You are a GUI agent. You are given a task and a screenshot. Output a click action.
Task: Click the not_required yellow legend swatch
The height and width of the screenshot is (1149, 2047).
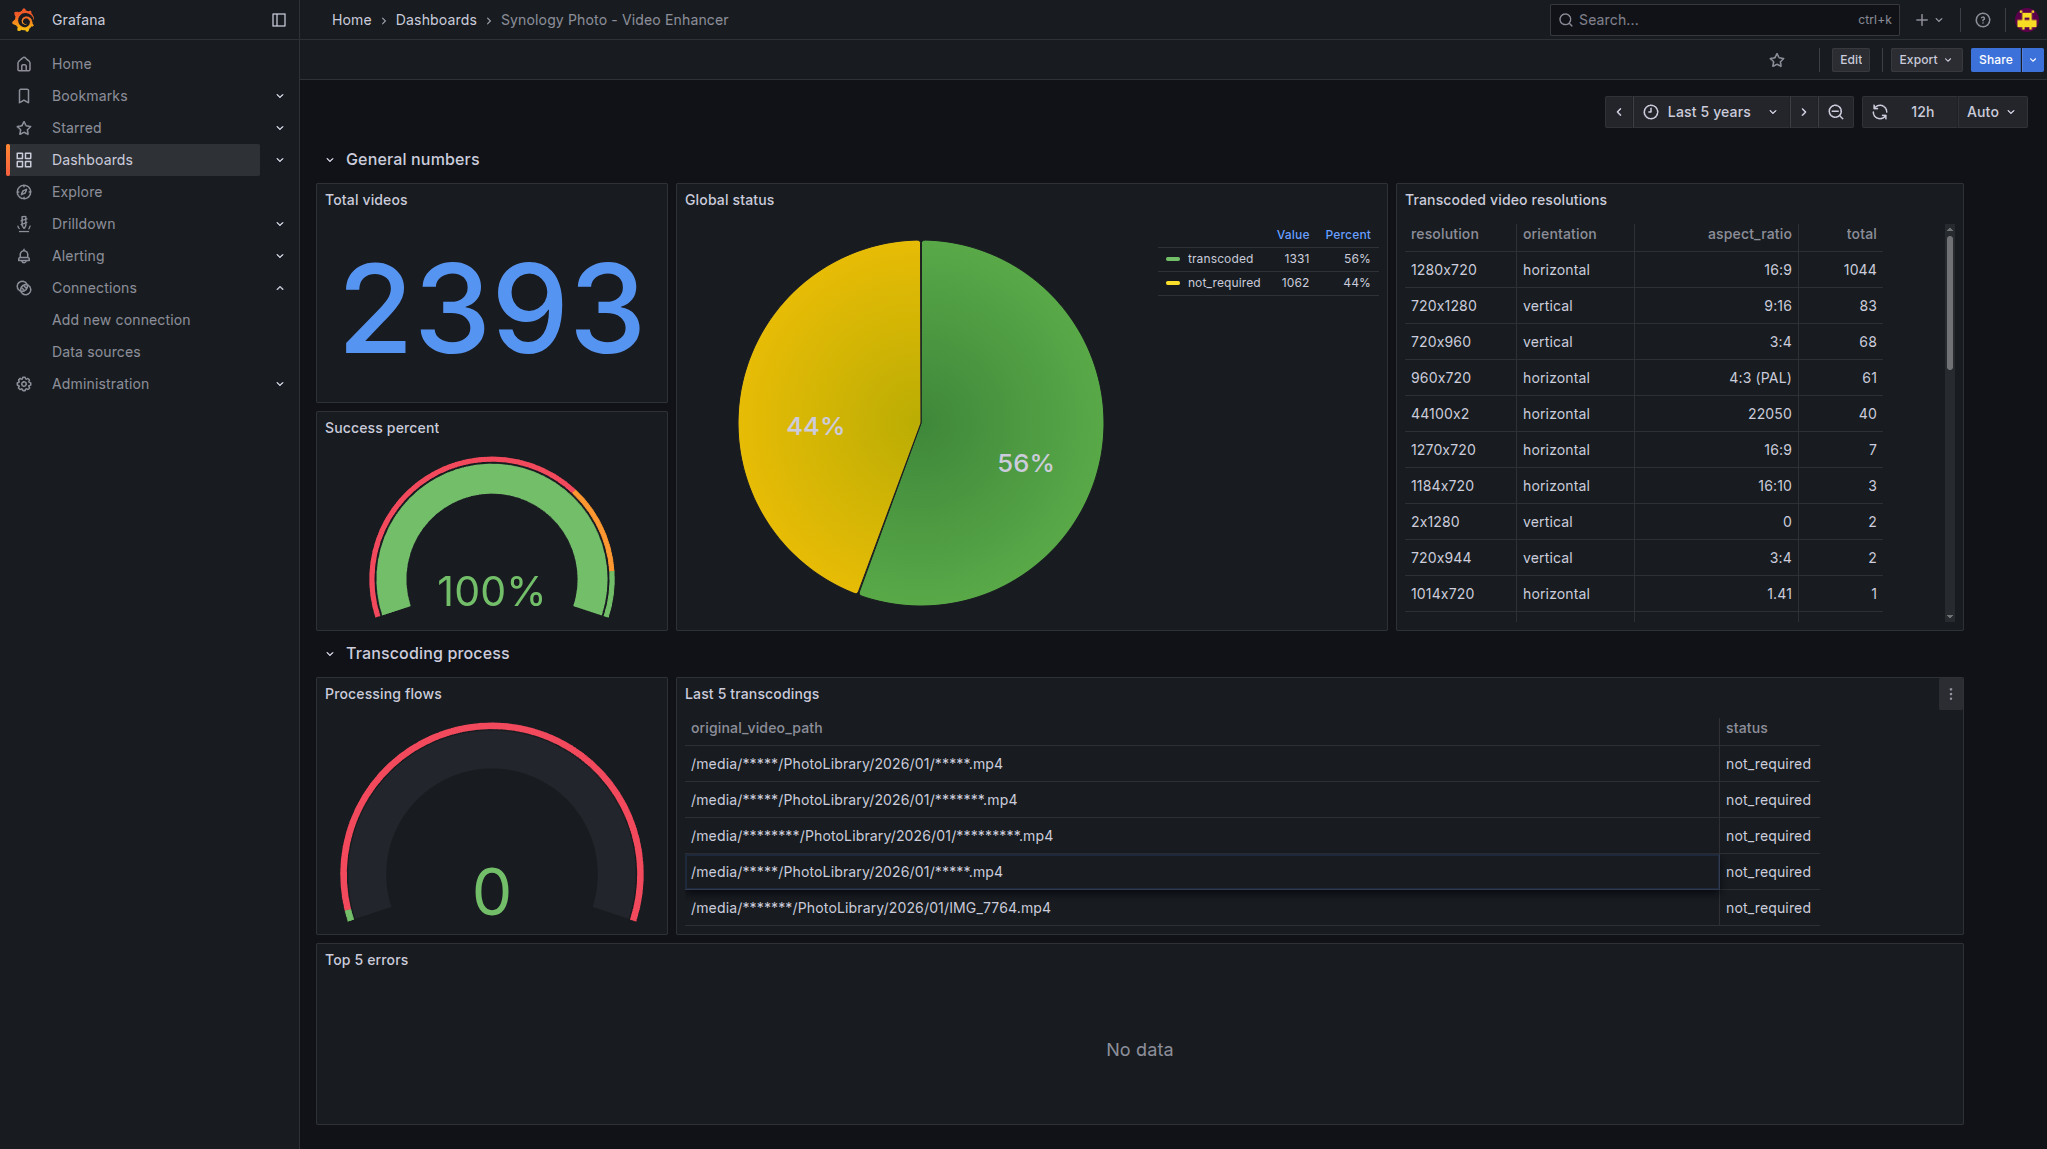point(1173,283)
